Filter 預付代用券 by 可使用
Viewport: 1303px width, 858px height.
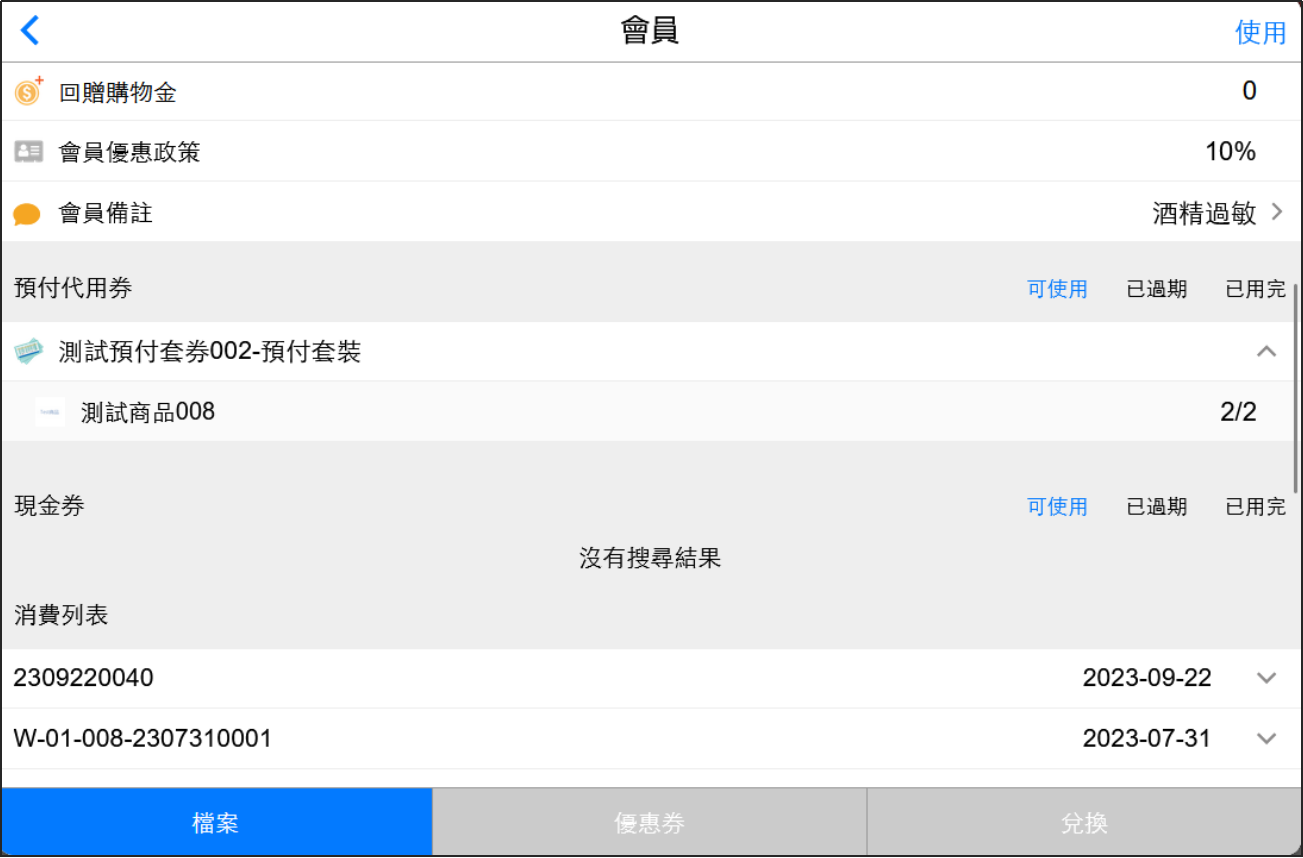[1057, 290]
